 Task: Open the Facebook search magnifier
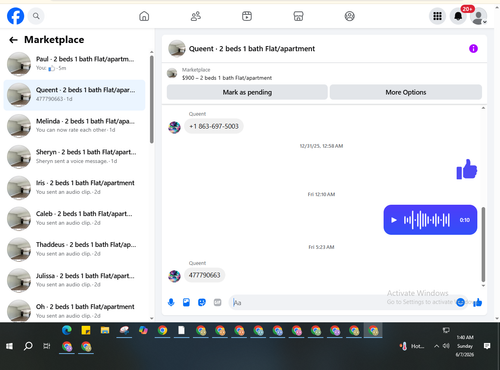click(x=36, y=16)
